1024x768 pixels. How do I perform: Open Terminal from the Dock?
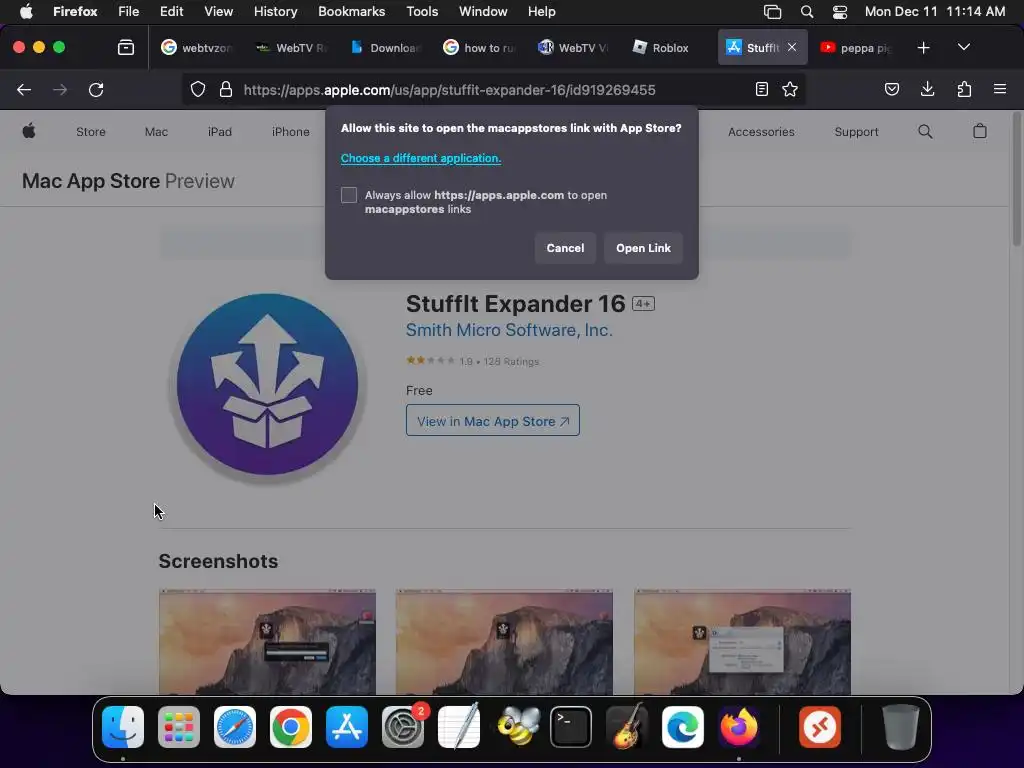pyautogui.click(x=571, y=727)
